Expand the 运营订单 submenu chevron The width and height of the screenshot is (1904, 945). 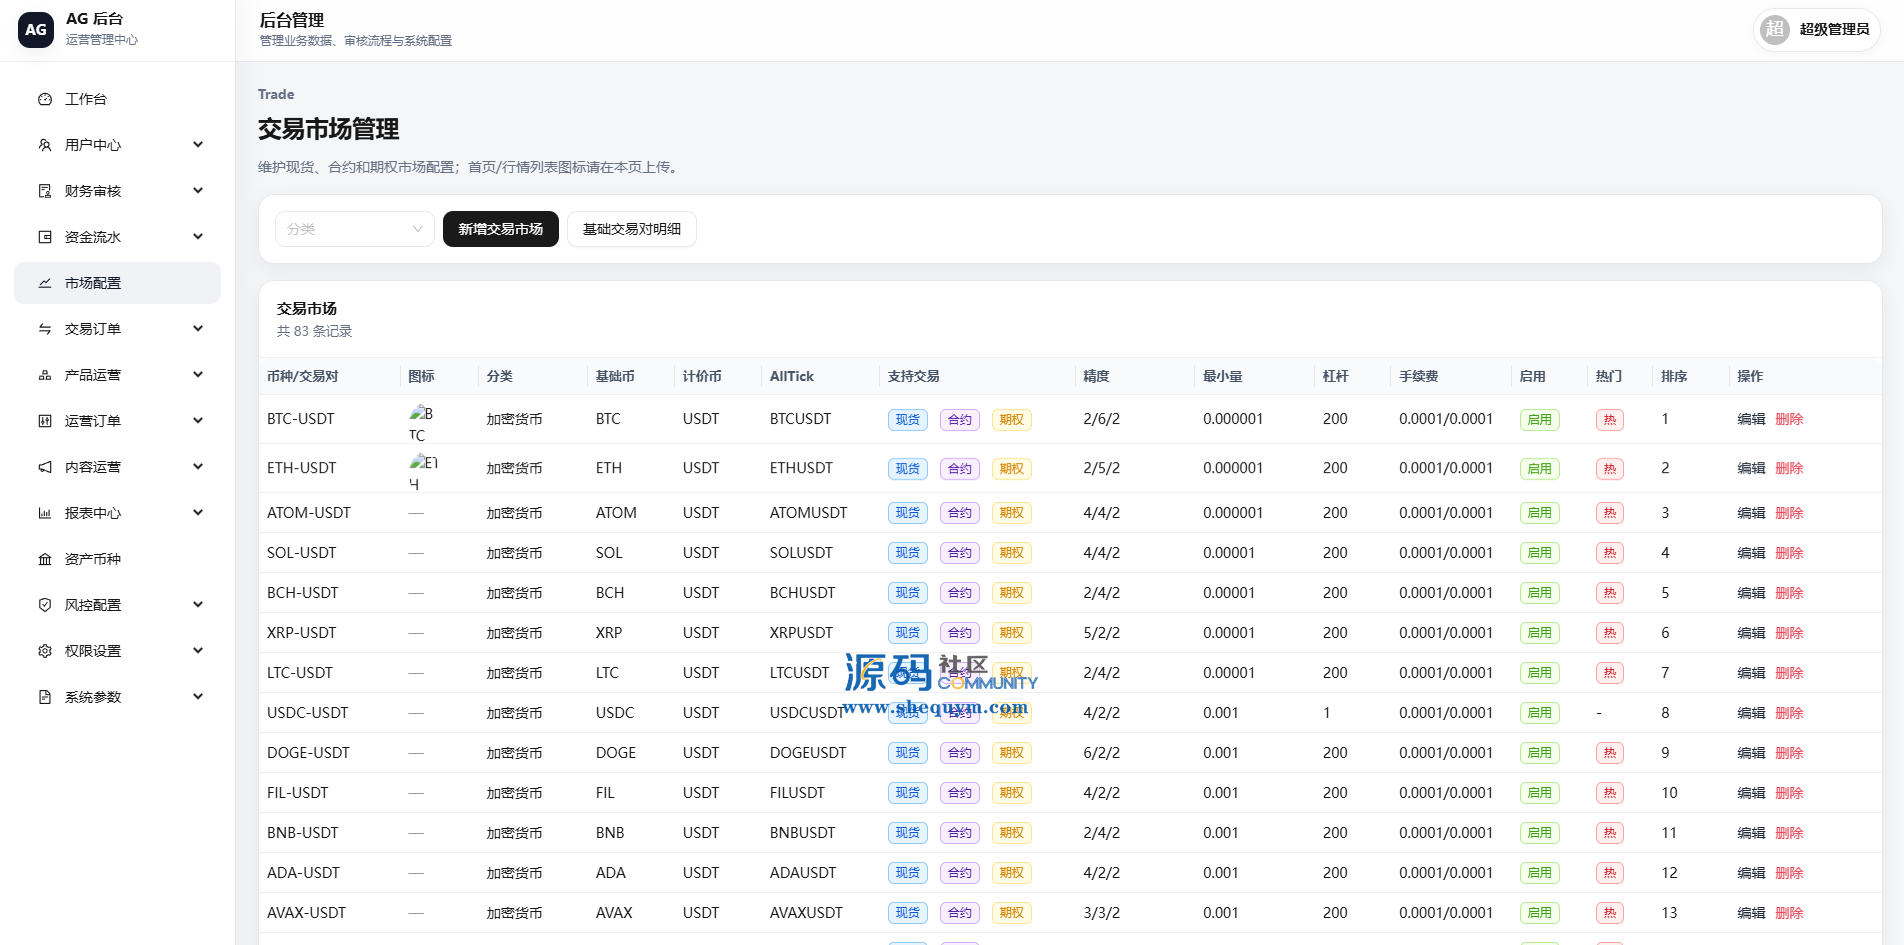[x=198, y=421]
